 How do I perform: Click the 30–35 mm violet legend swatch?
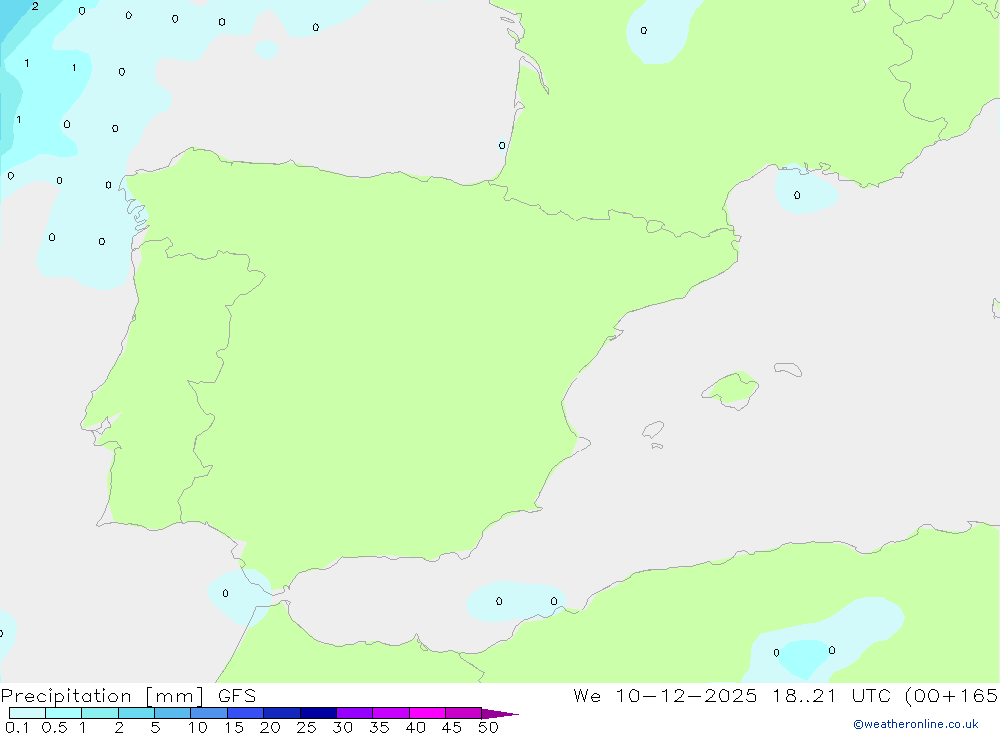click(x=355, y=713)
